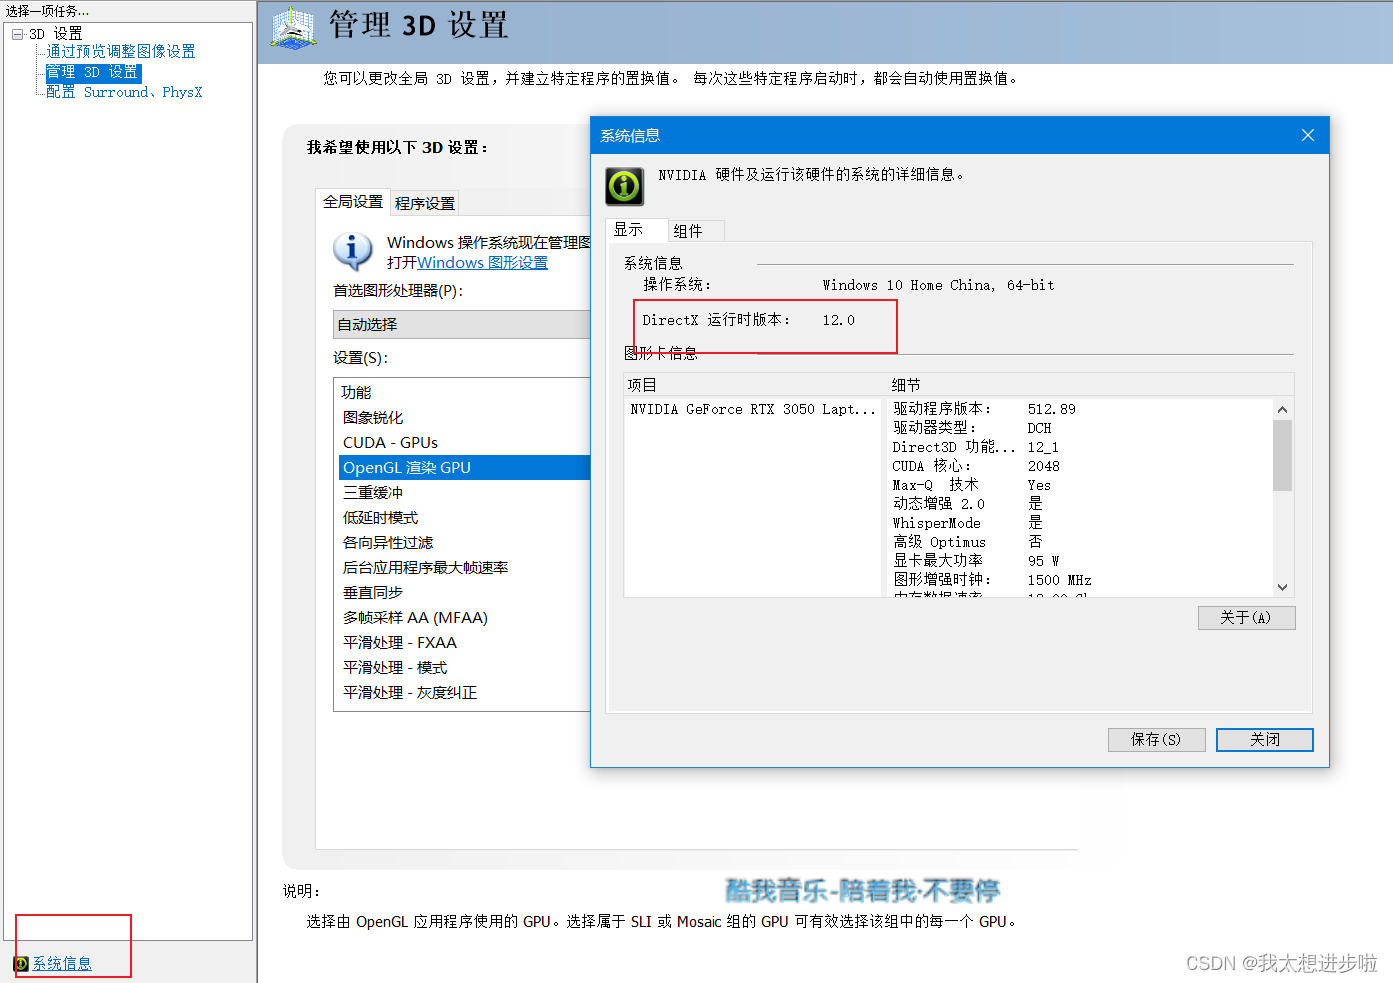Select 平滑处理 - 灰度纠正 setting row
This screenshot has width=1393, height=983.
[x=465, y=693]
